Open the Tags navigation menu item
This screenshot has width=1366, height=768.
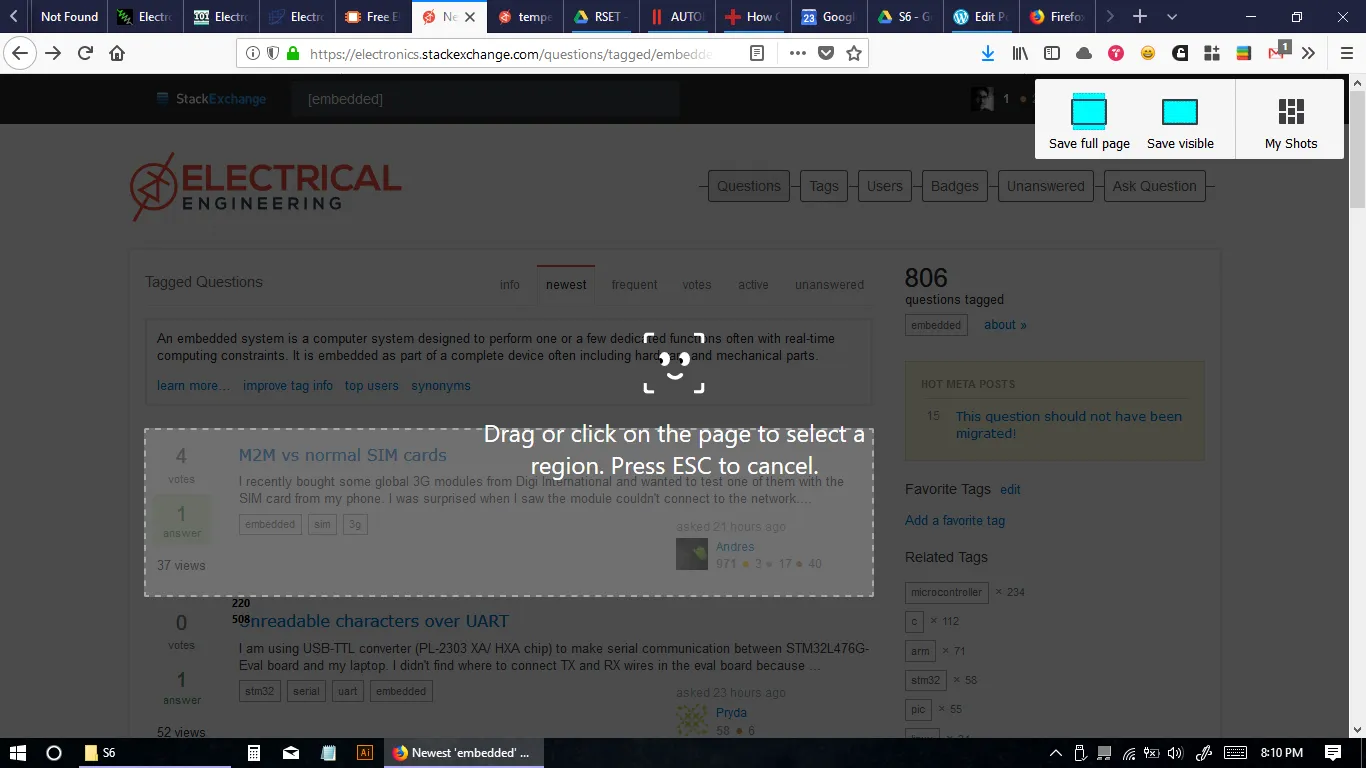[x=823, y=186]
